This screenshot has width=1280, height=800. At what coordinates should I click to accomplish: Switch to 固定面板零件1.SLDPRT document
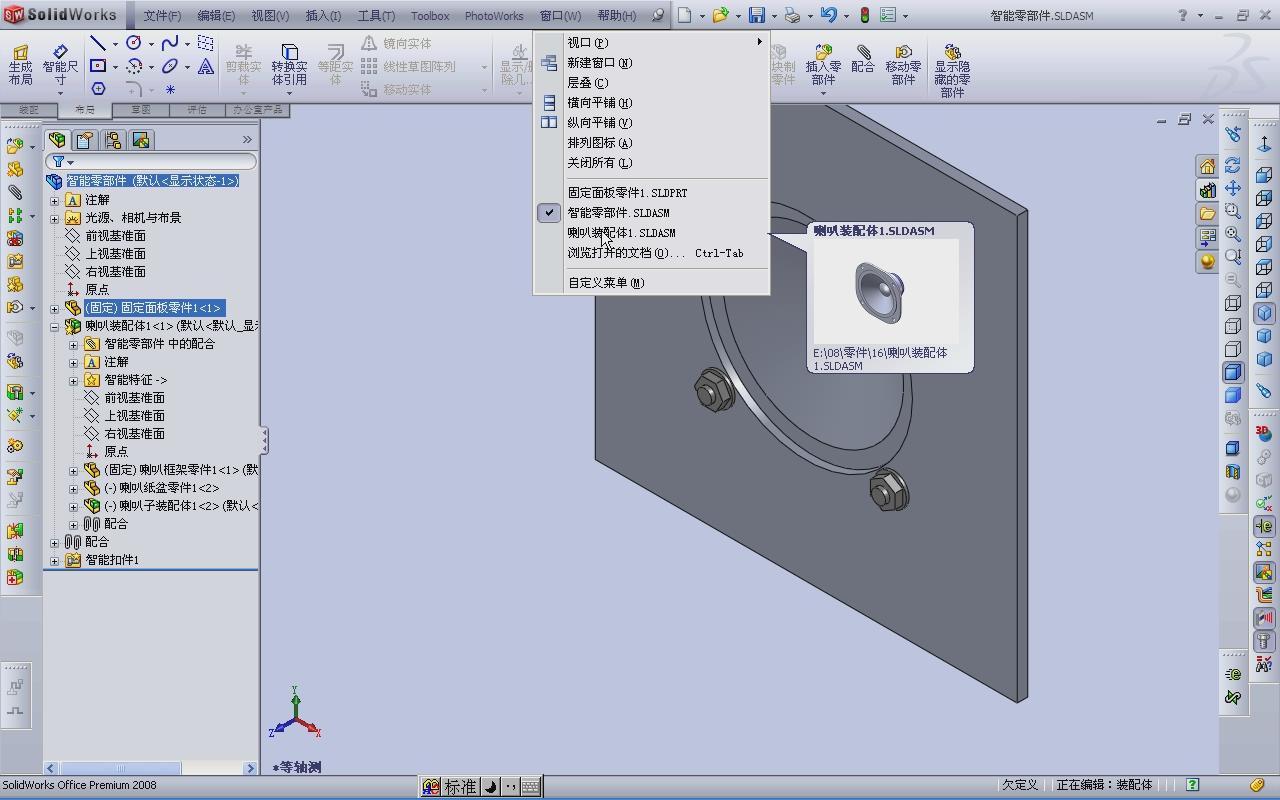click(652, 193)
